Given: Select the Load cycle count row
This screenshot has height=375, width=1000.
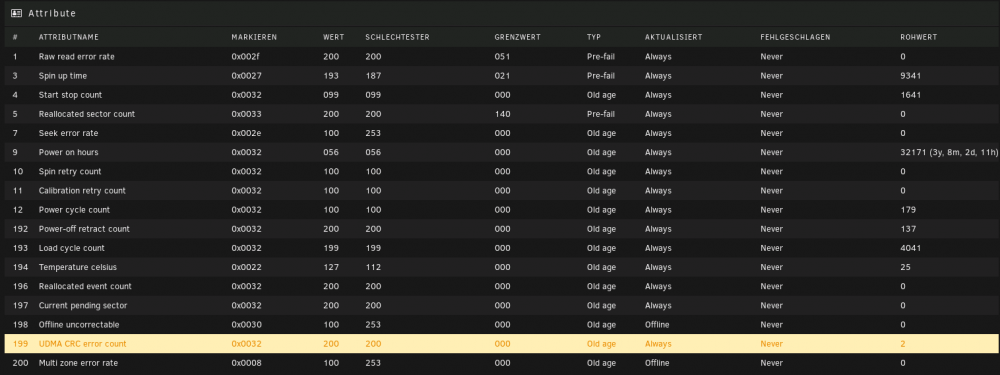Looking at the screenshot, I should pyautogui.click(x=500, y=248).
